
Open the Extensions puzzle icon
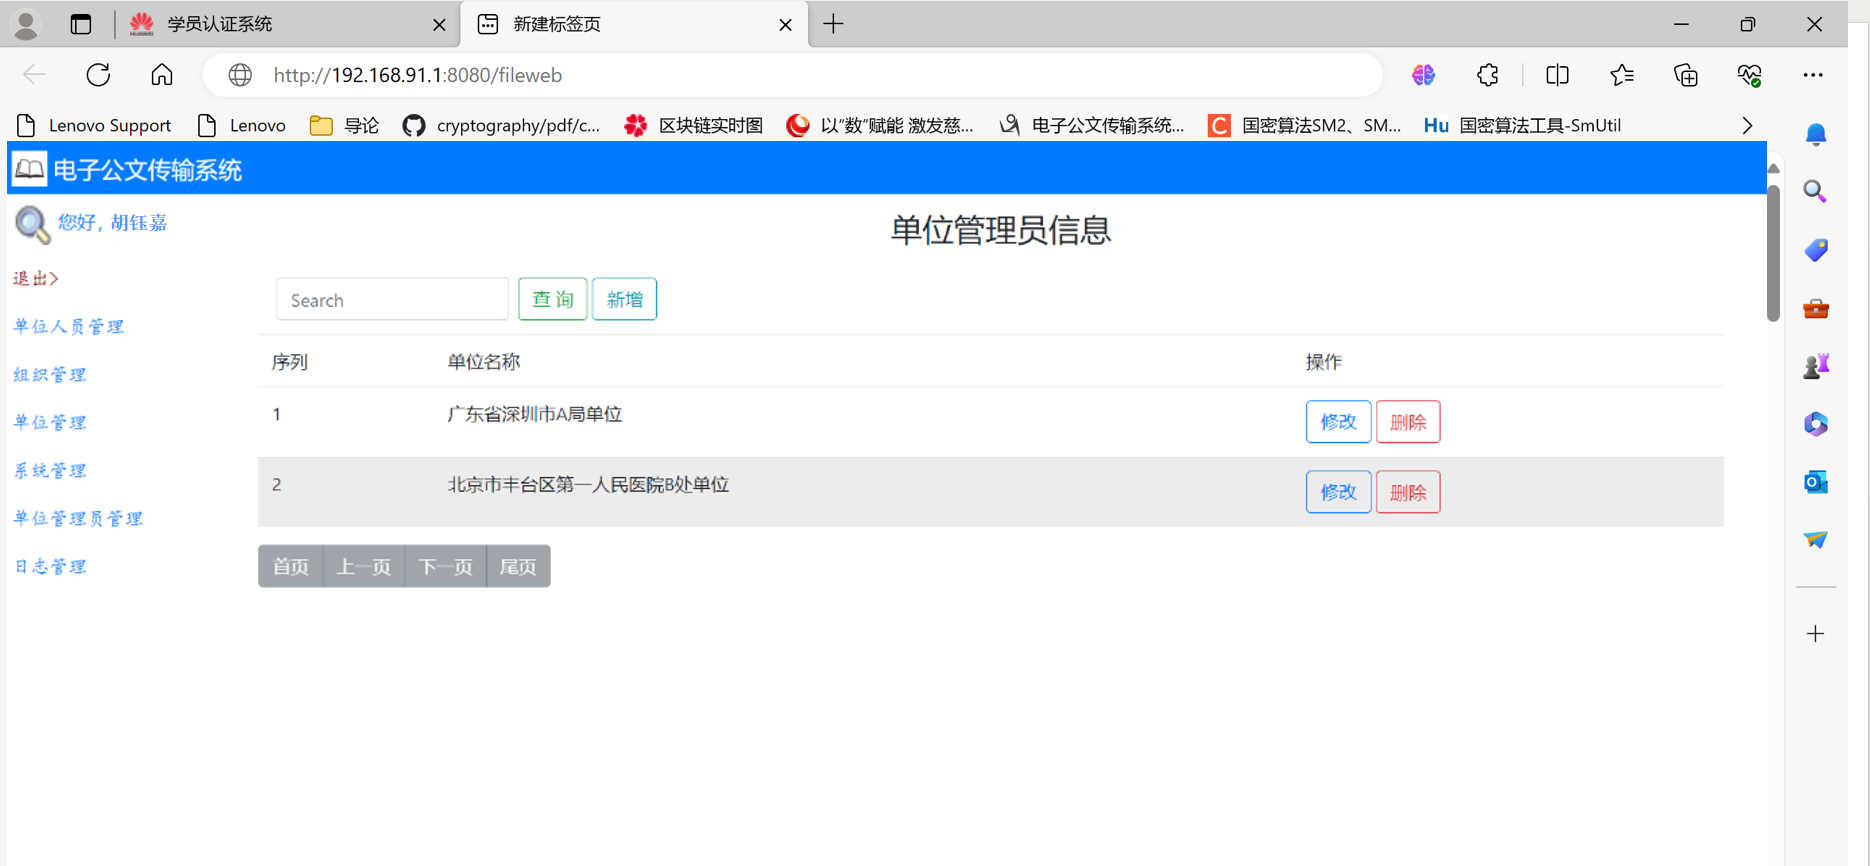click(1488, 75)
